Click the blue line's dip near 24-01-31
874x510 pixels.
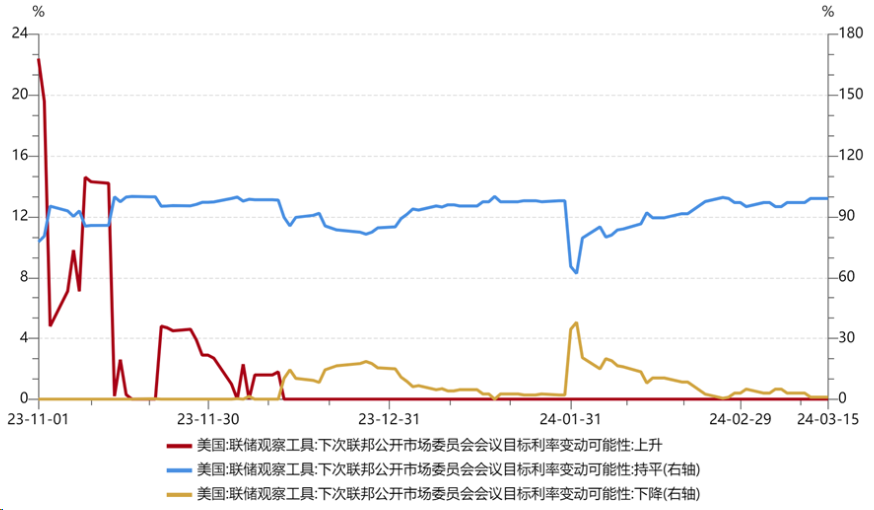(576, 273)
